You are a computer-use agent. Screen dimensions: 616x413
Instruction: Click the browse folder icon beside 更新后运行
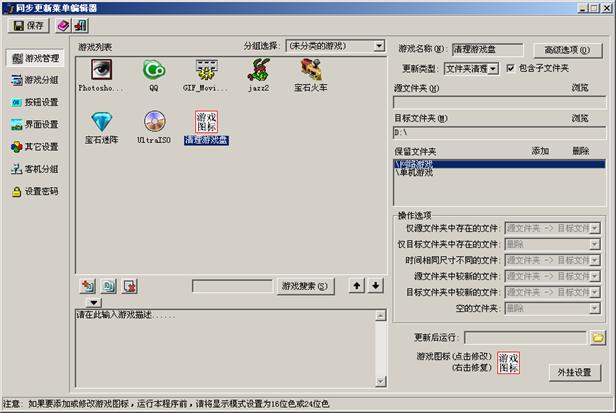(598, 338)
